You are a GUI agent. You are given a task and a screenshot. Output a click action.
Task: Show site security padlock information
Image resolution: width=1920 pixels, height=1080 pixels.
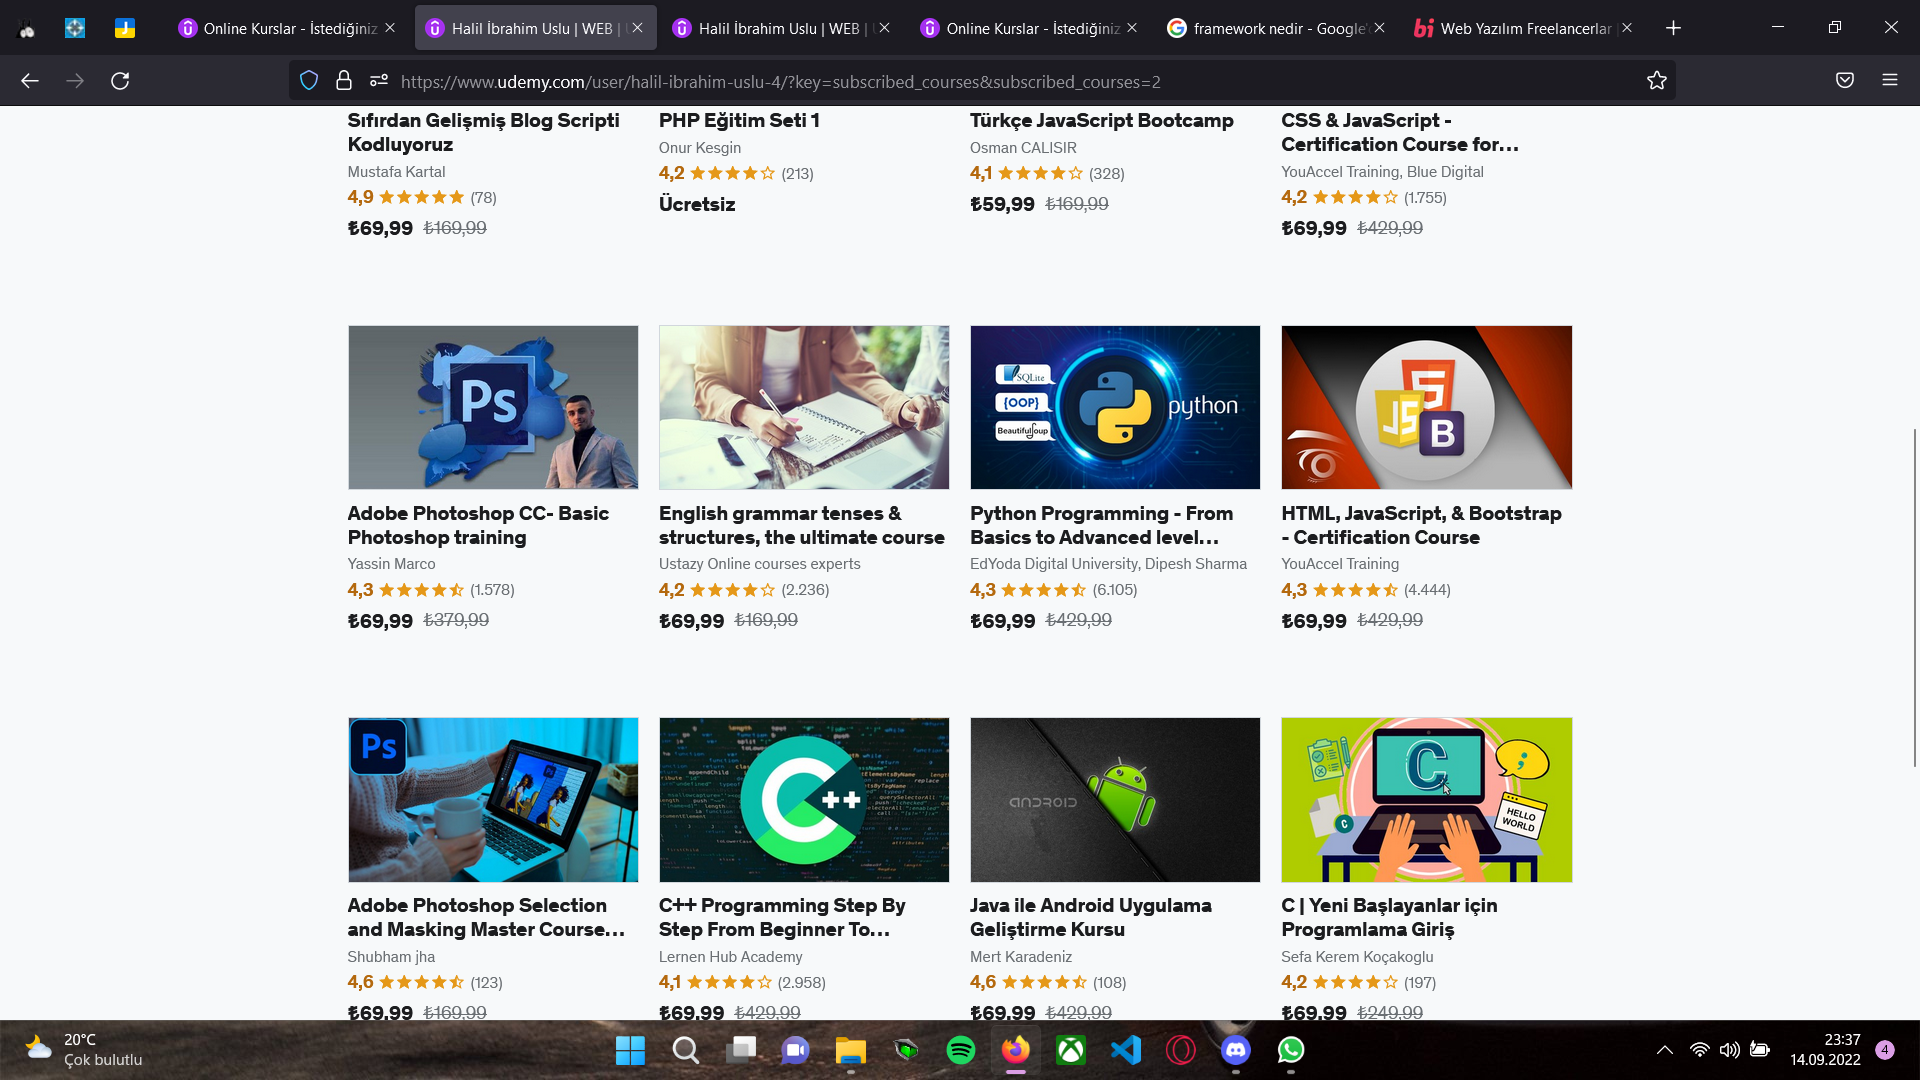pyautogui.click(x=344, y=81)
